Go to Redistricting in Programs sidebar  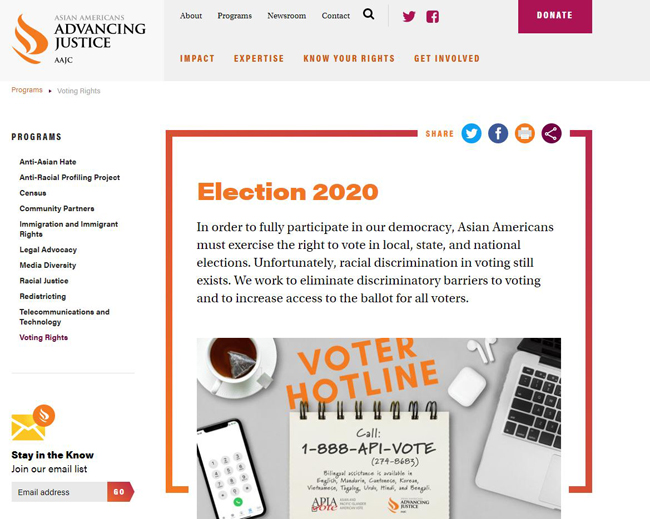click(x=43, y=296)
